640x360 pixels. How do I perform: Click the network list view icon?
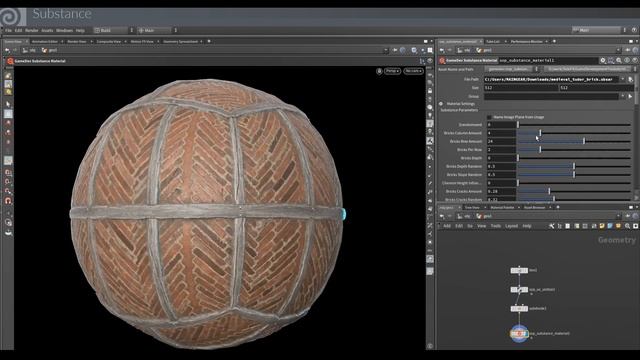[560, 226]
